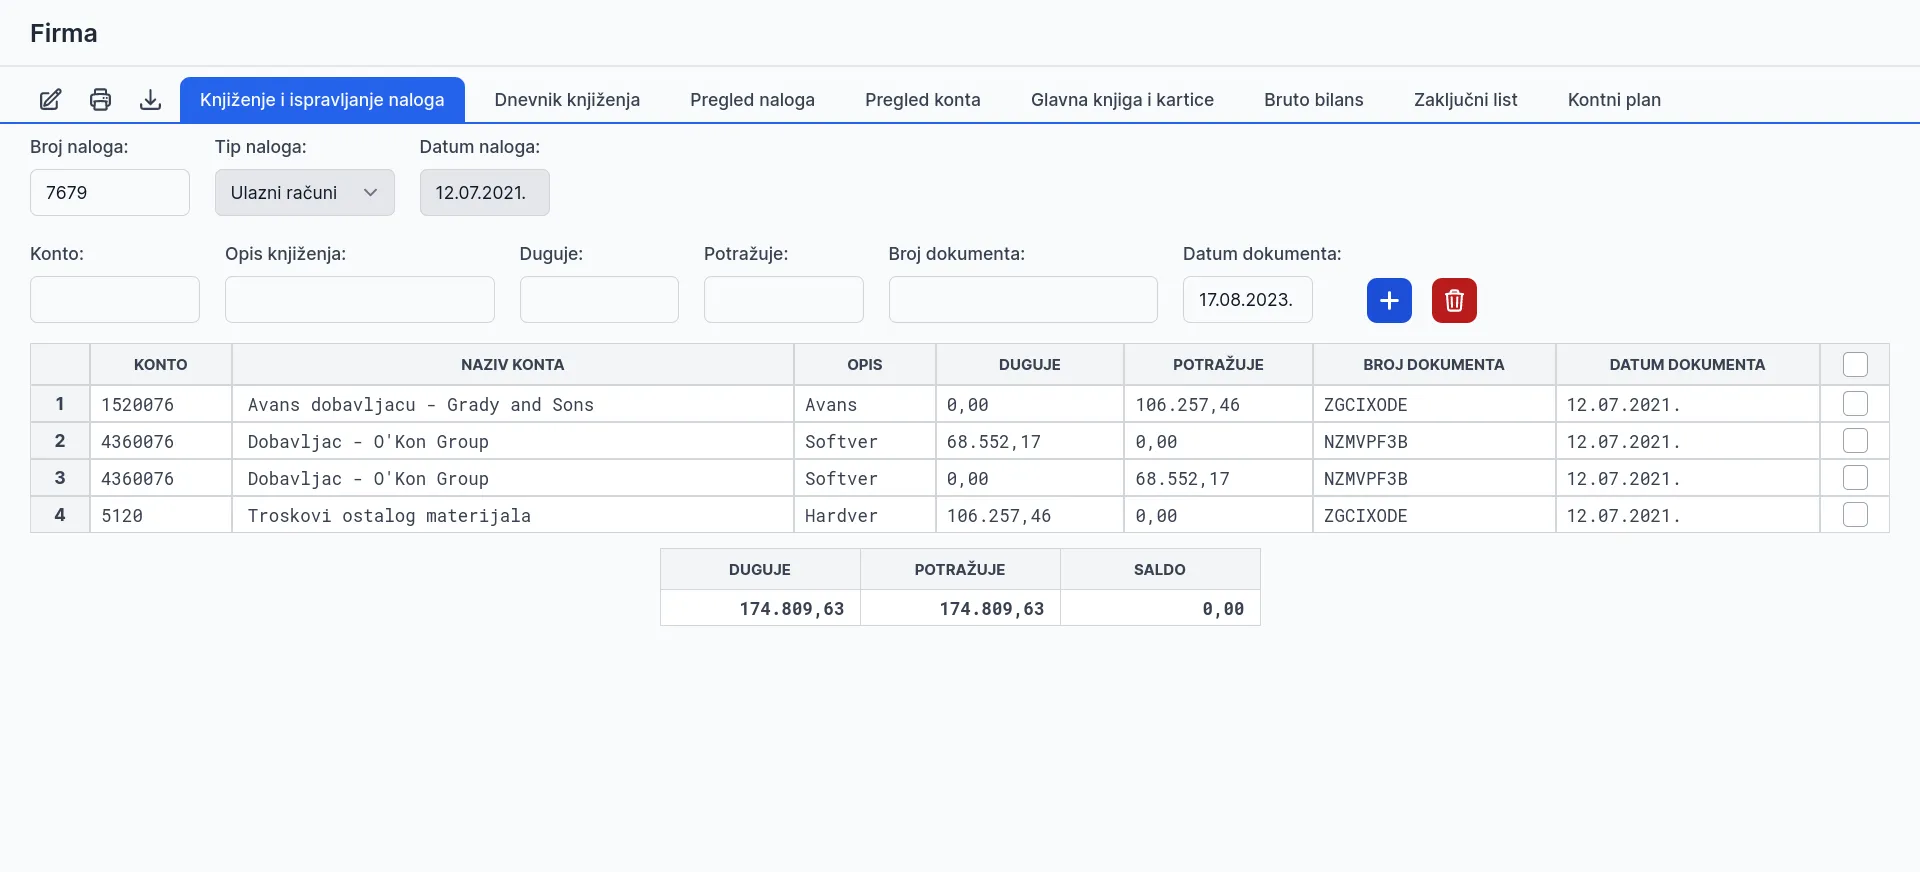Click row 2 document number NZMVPF3B
This screenshot has width=1920, height=872.
(1434, 441)
